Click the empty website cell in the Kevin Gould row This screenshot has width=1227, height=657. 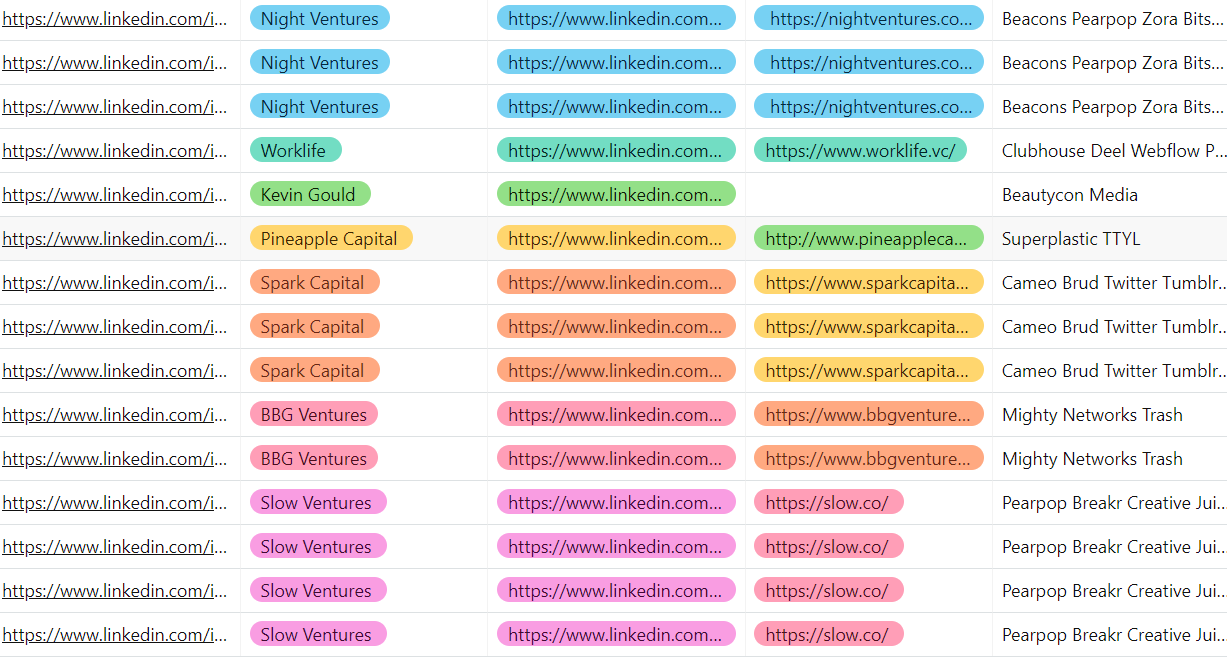pyautogui.click(x=869, y=195)
